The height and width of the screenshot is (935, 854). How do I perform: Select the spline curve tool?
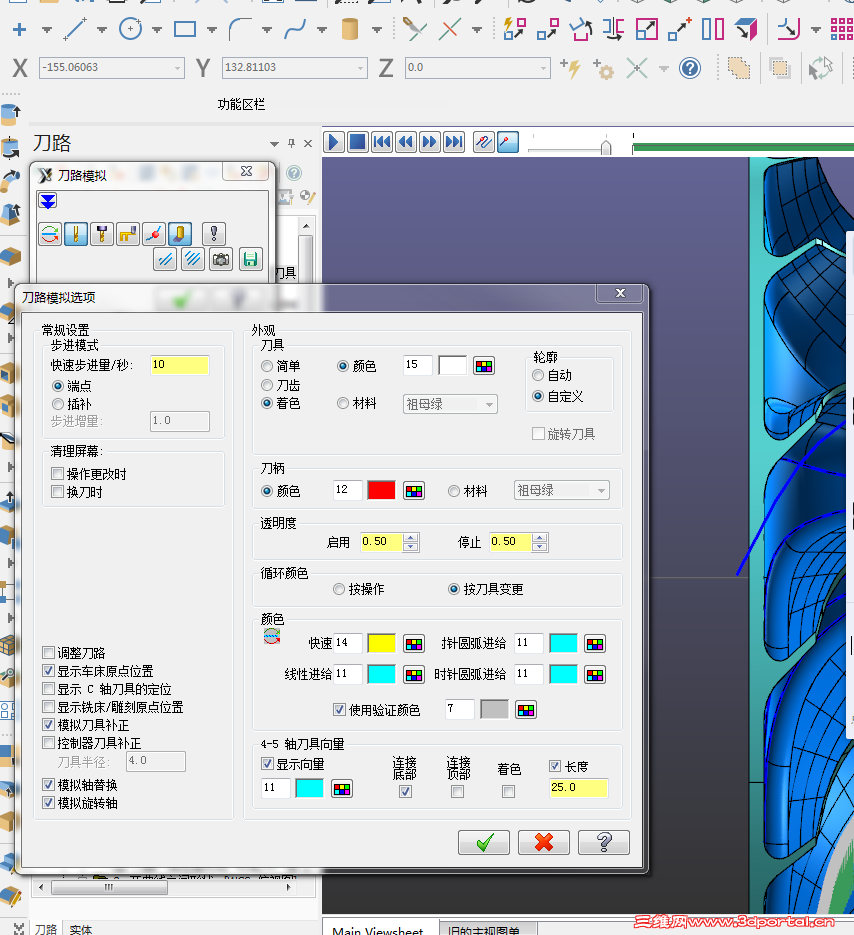pyautogui.click(x=295, y=29)
